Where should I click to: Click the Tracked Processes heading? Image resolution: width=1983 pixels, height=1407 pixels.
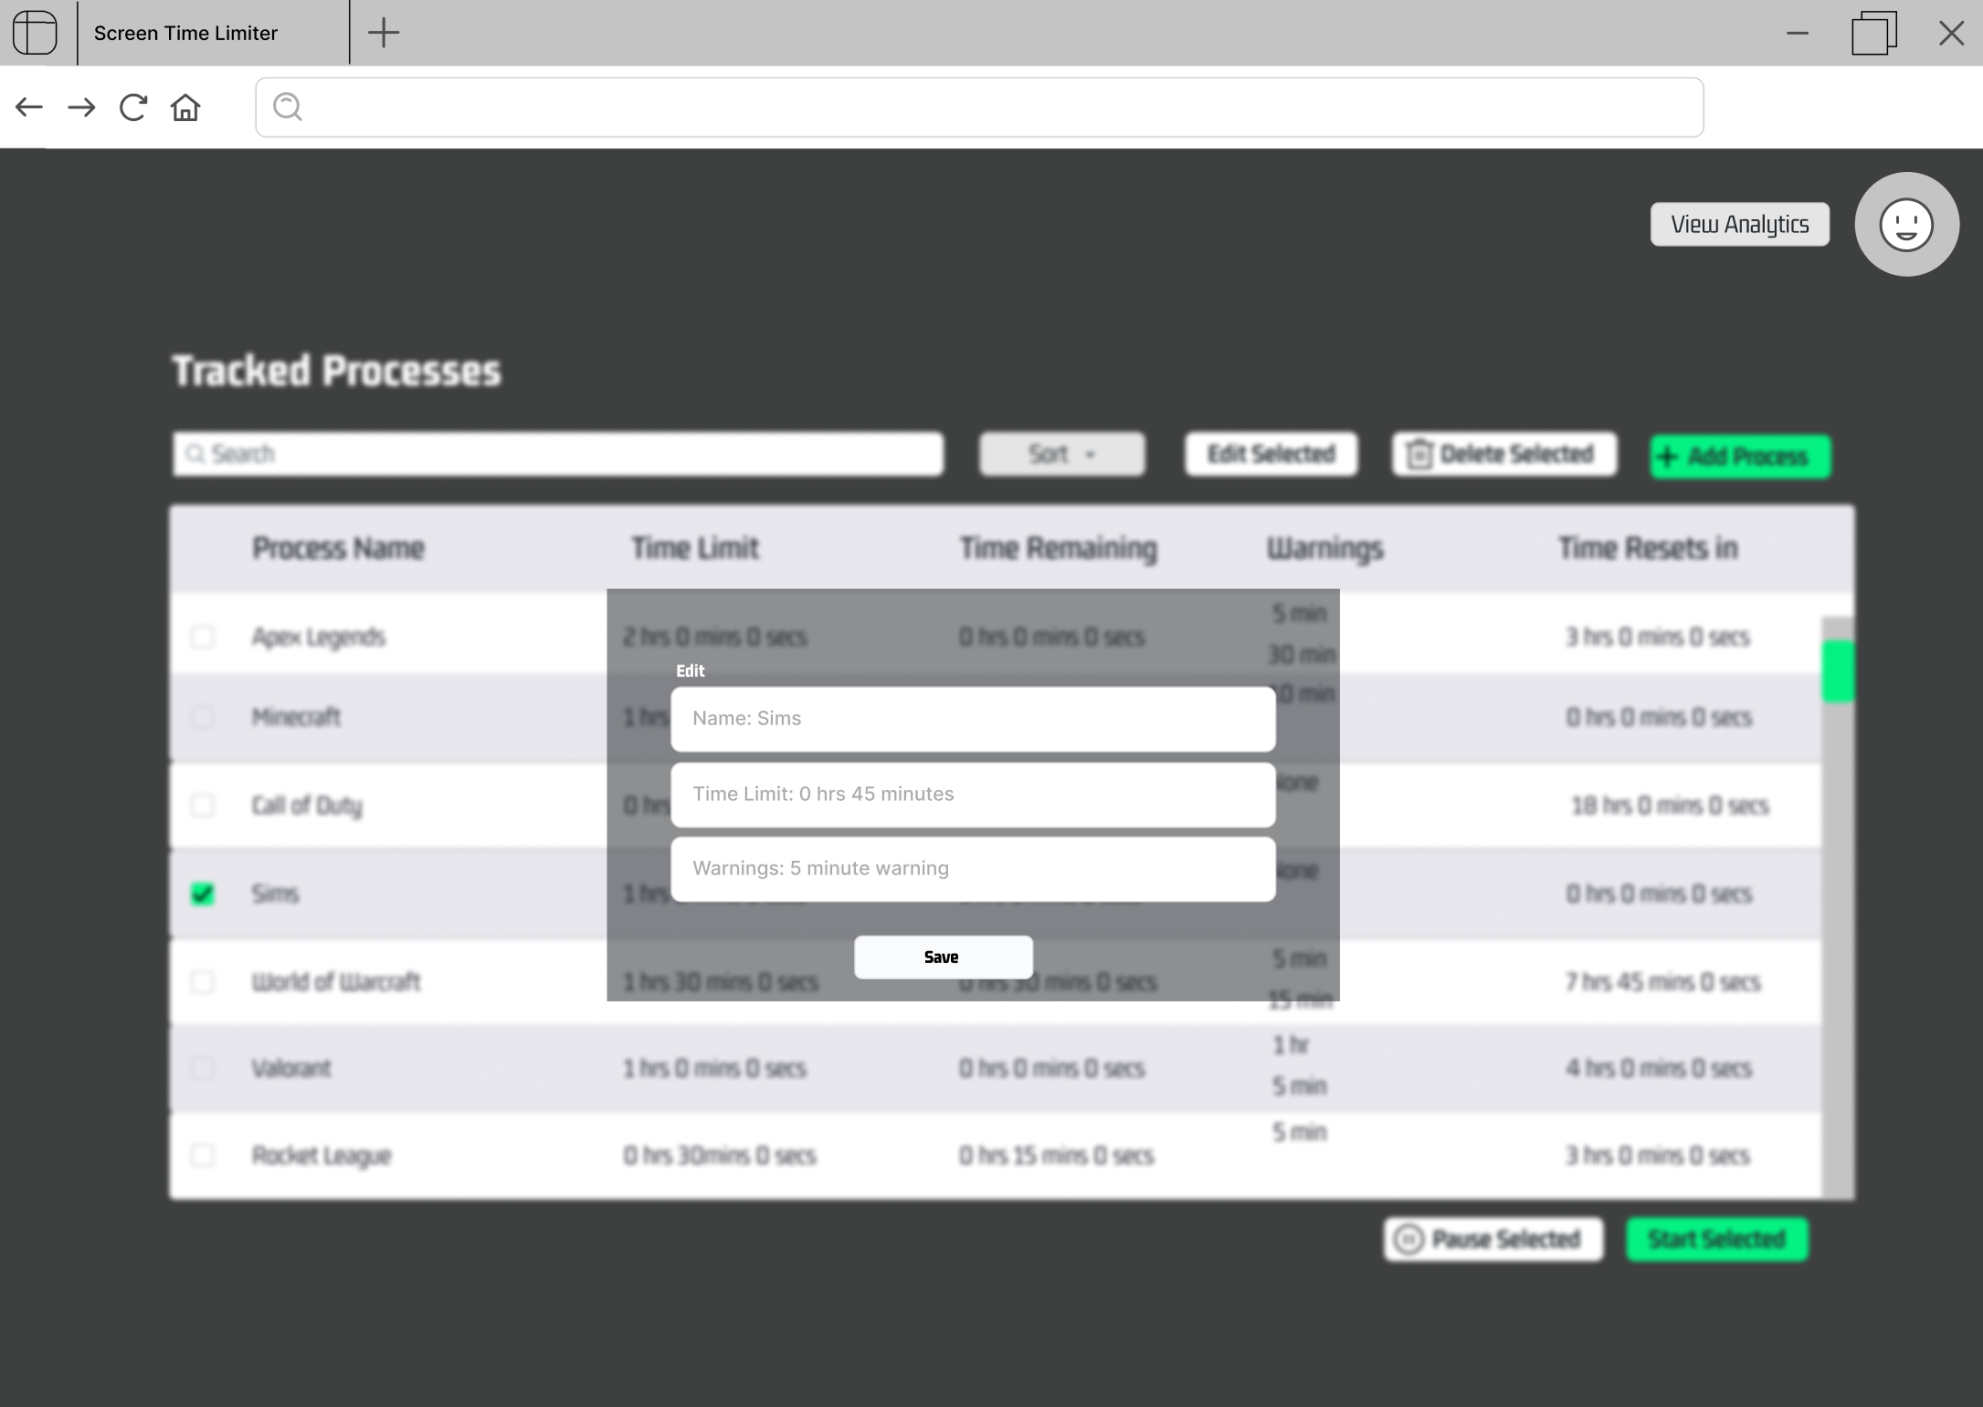pos(336,371)
